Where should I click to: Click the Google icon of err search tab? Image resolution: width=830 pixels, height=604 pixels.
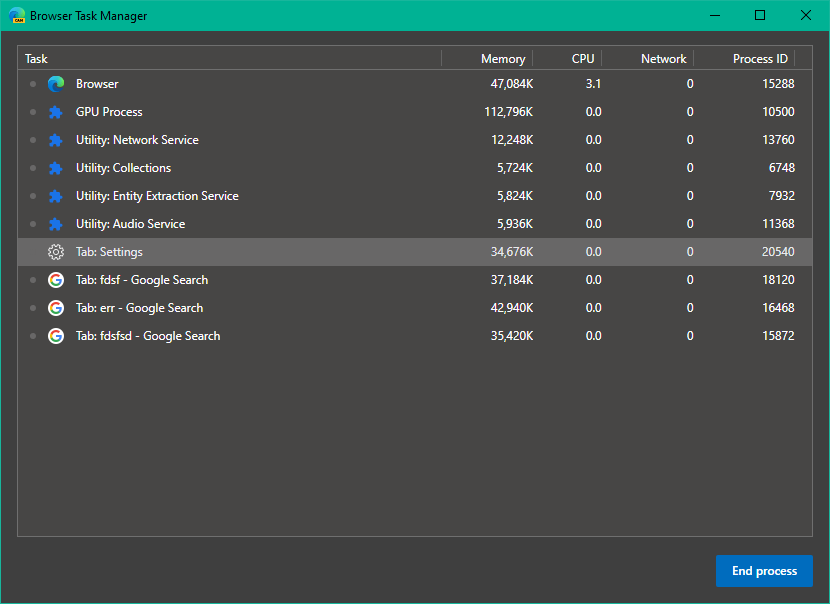click(56, 308)
